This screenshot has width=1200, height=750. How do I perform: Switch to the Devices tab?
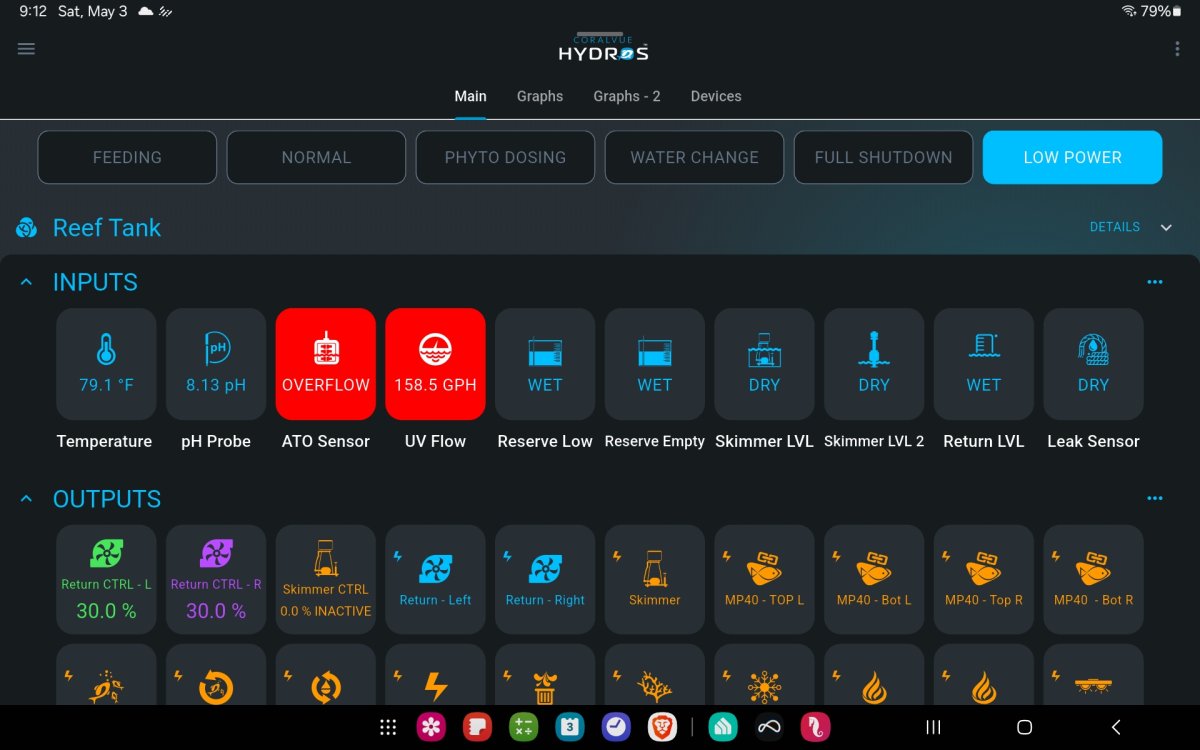pos(716,97)
